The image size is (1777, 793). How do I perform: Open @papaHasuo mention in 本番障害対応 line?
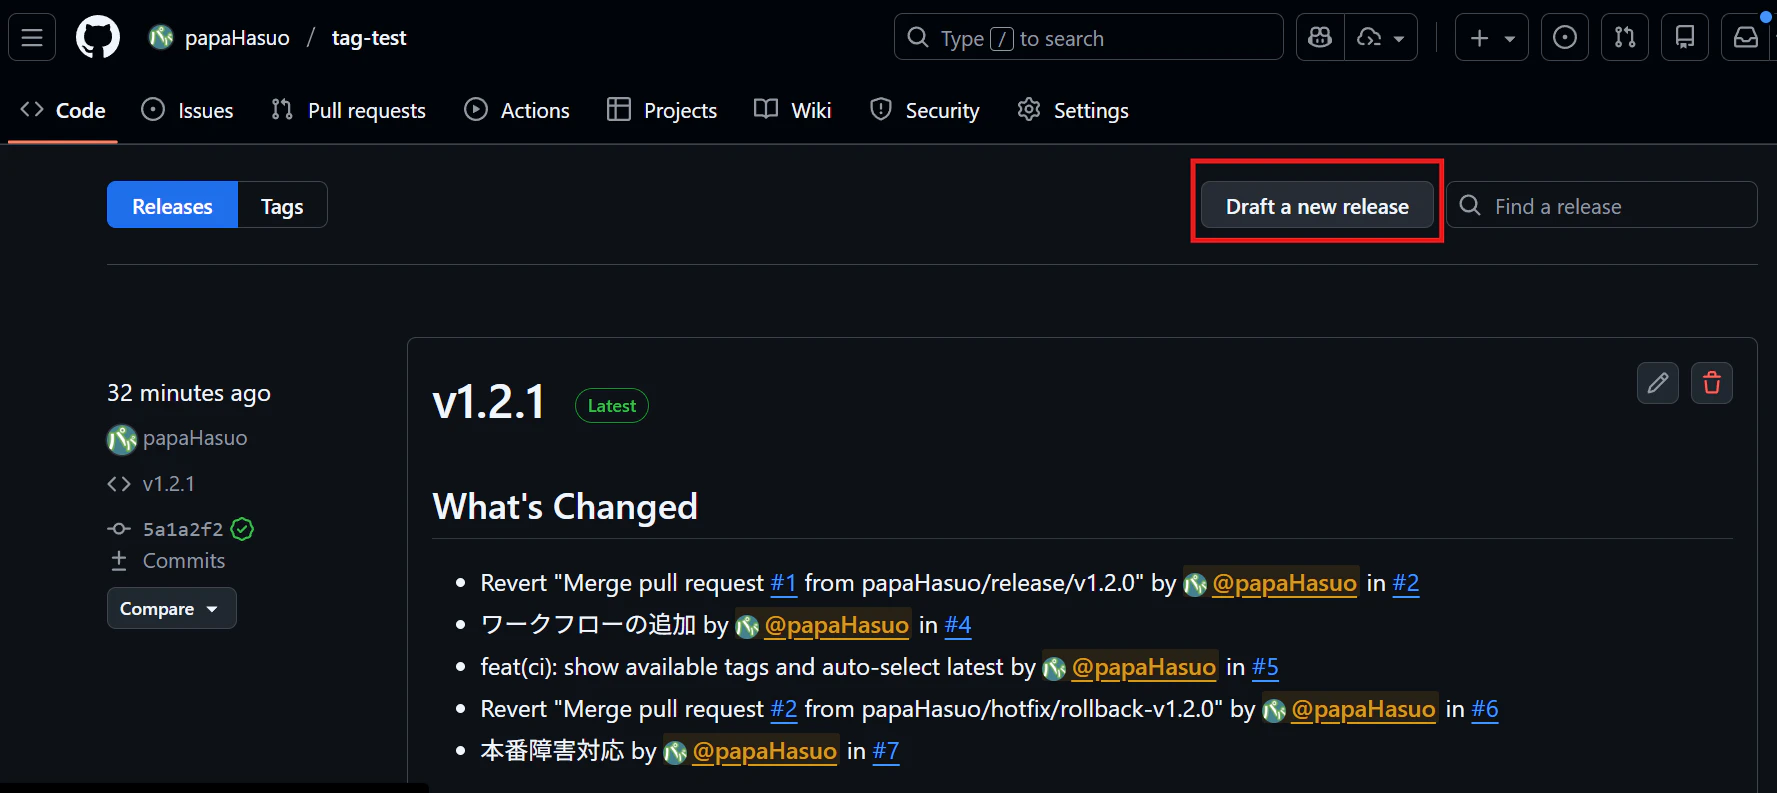click(764, 751)
